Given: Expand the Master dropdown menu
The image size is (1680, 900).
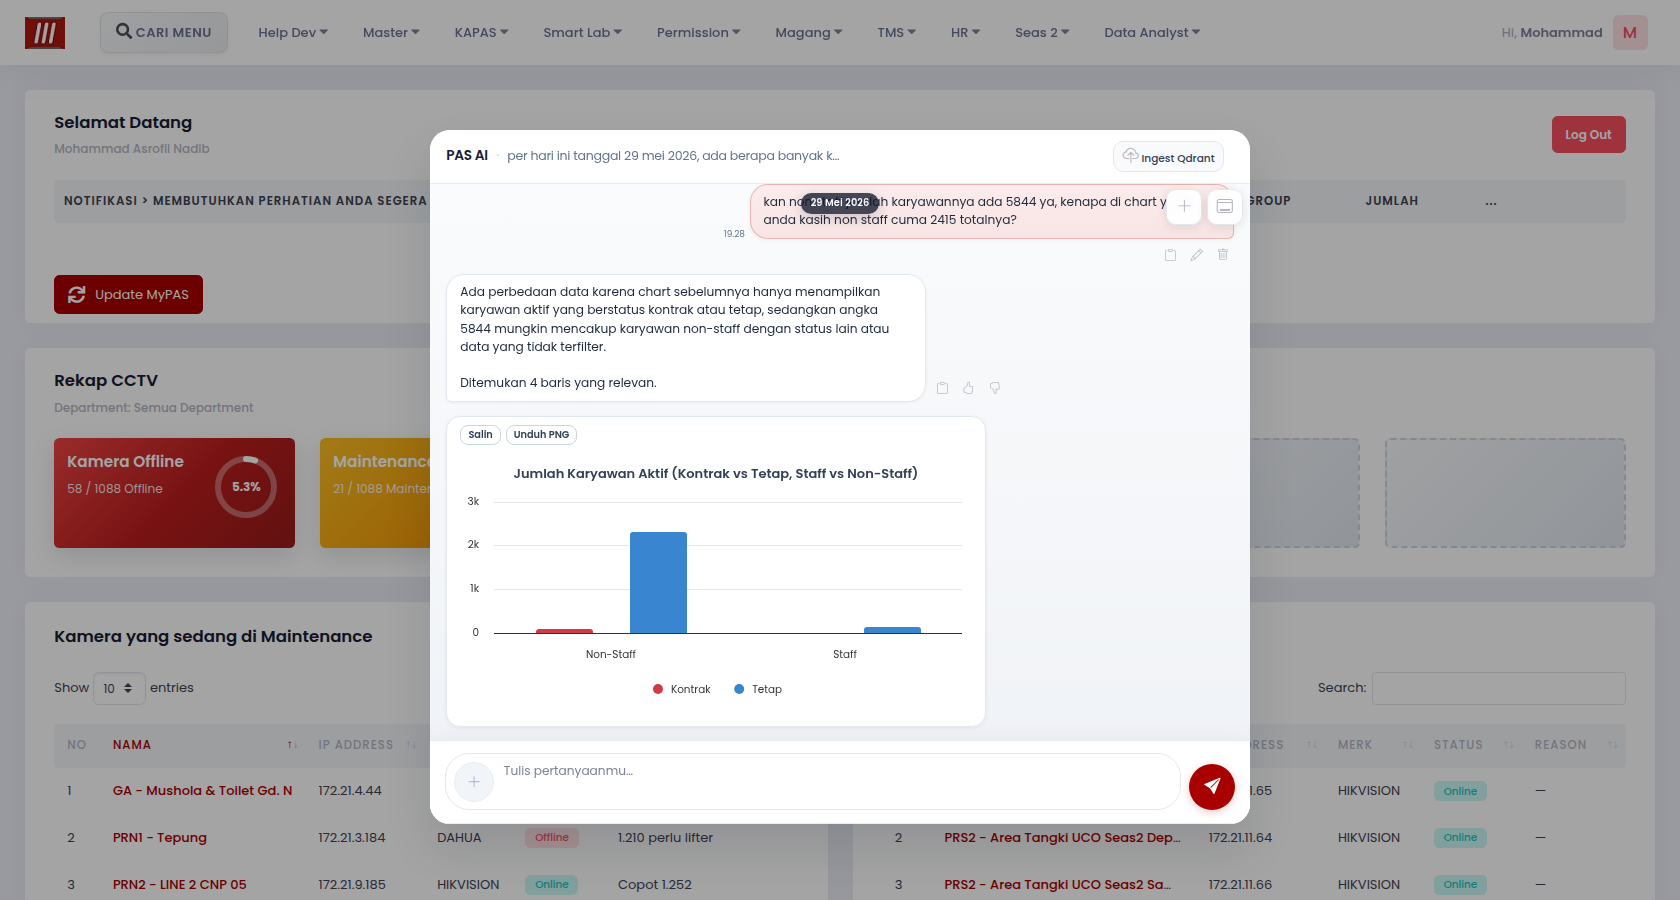Looking at the screenshot, I should 391,32.
